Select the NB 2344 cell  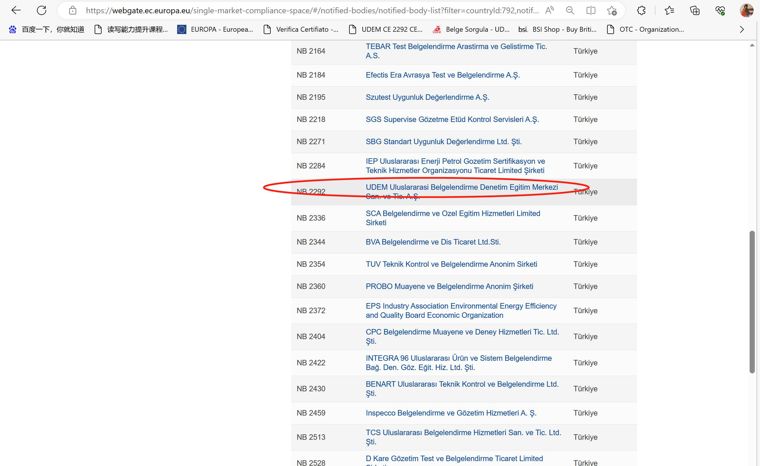[311, 242]
